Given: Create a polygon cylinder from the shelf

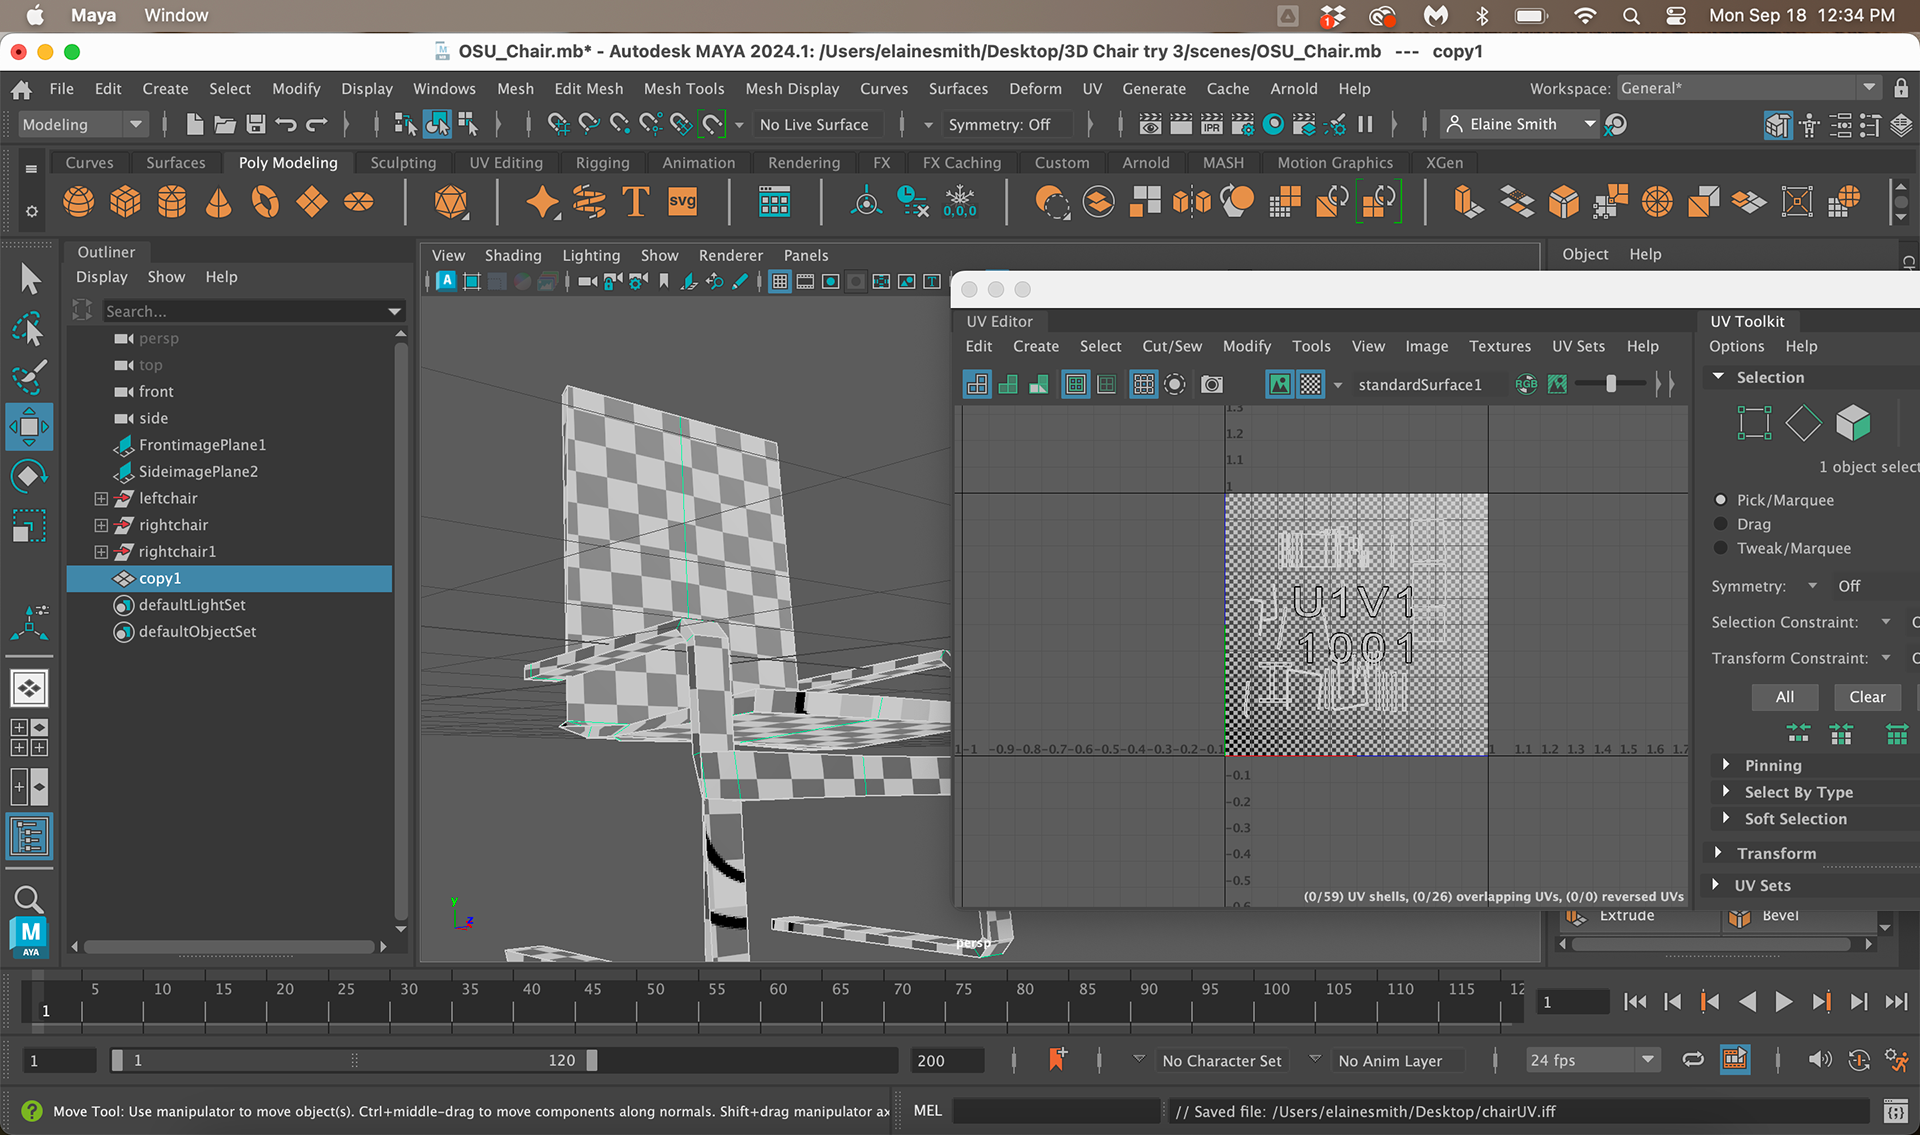Looking at the screenshot, I should point(172,202).
